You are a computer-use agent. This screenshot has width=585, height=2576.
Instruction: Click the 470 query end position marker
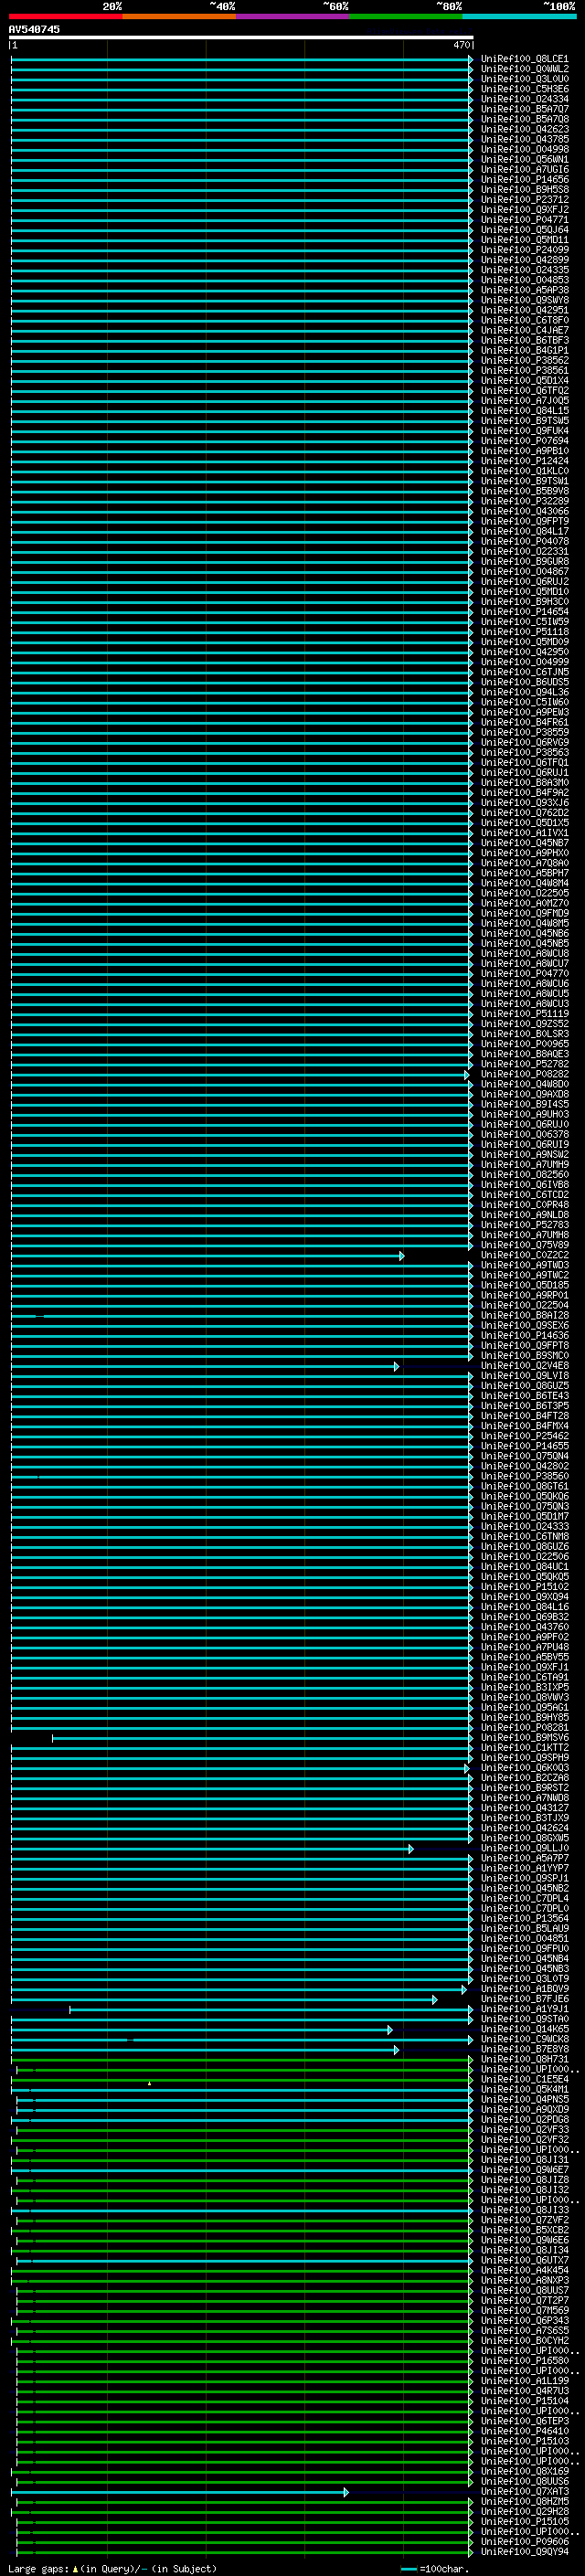tap(461, 45)
